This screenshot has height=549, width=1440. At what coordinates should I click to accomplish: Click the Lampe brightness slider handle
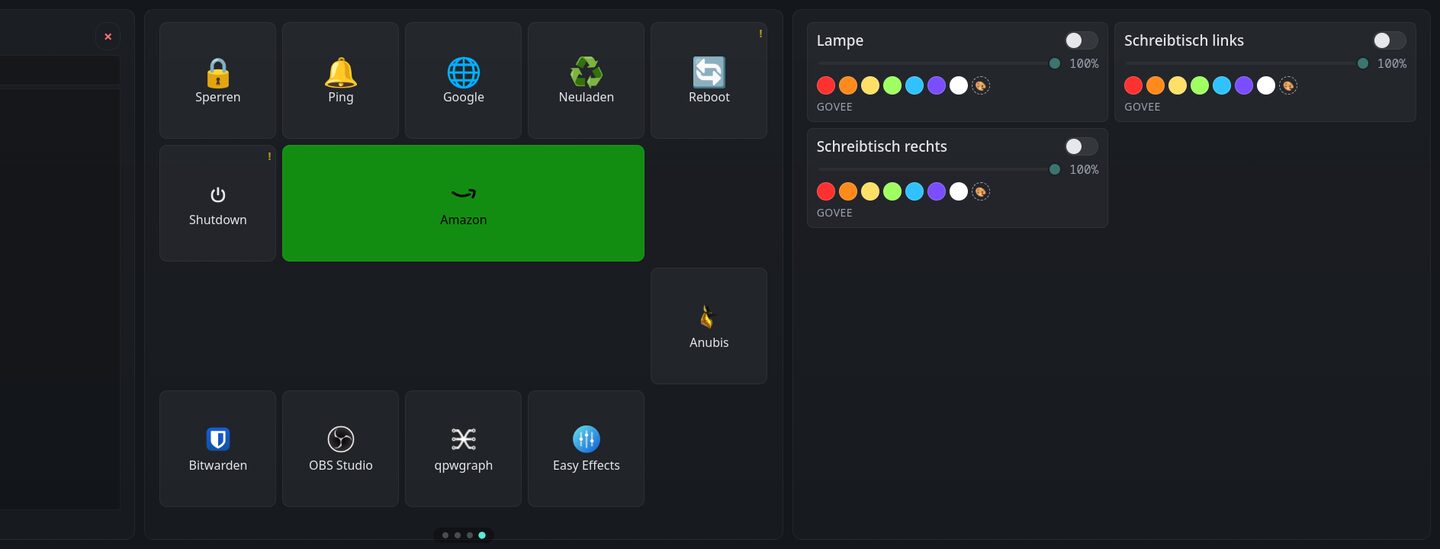click(x=1054, y=63)
